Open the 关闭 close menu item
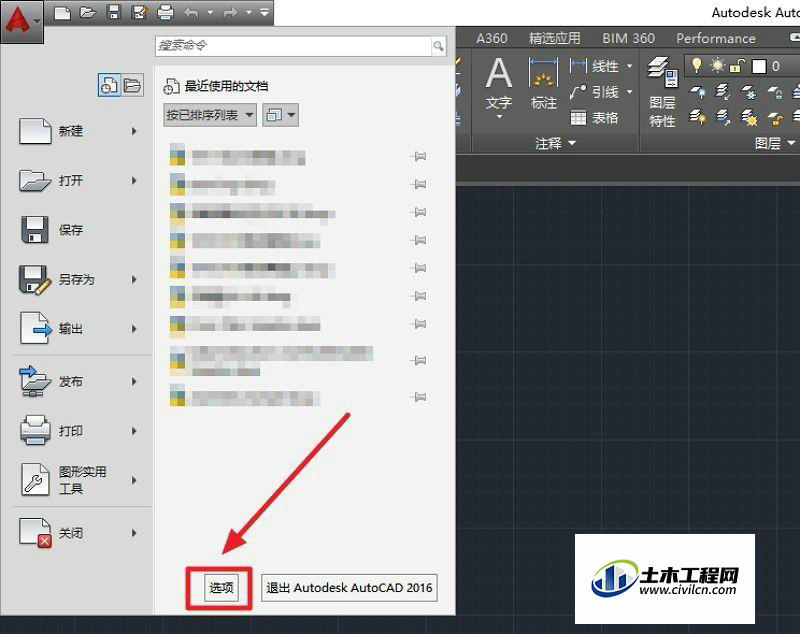 coord(80,533)
